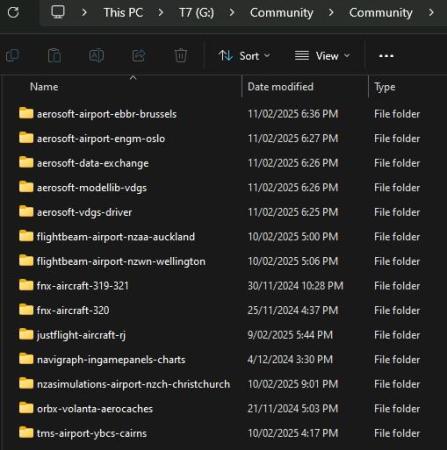Click date 30/11/2024 10:28 PM

(295, 286)
